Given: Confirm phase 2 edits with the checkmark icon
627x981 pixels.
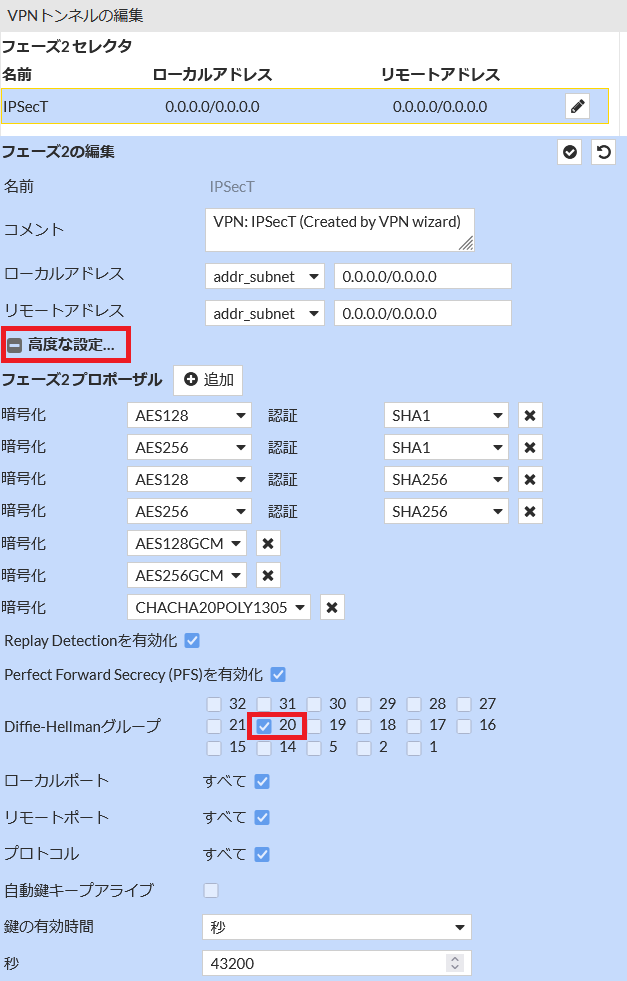Looking at the screenshot, I should click(x=569, y=152).
